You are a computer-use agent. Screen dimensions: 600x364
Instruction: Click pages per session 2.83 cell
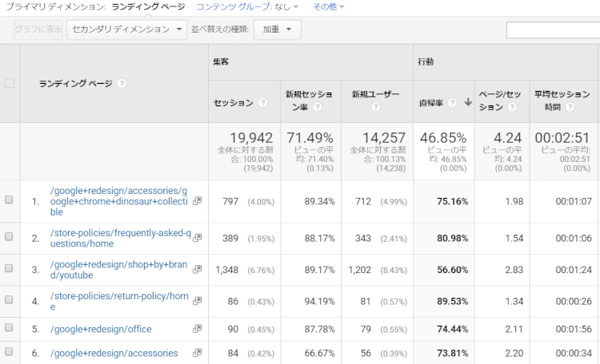[514, 270]
